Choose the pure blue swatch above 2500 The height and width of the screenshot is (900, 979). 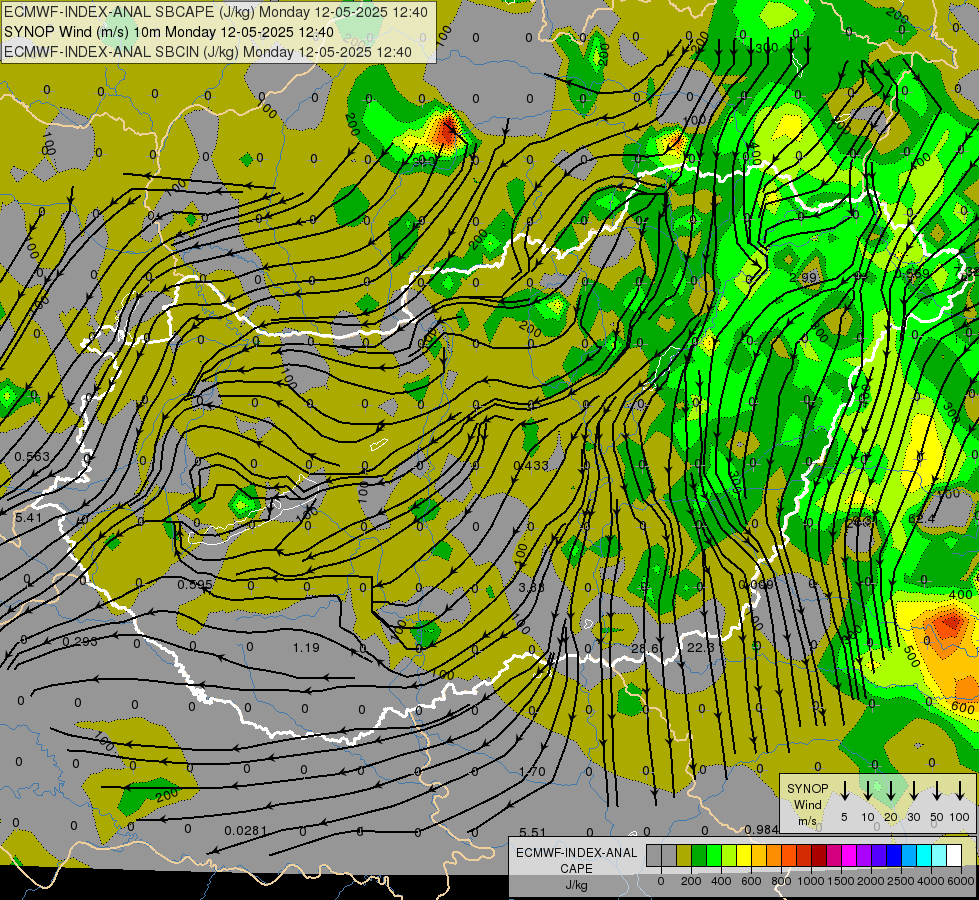(x=893, y=856)
